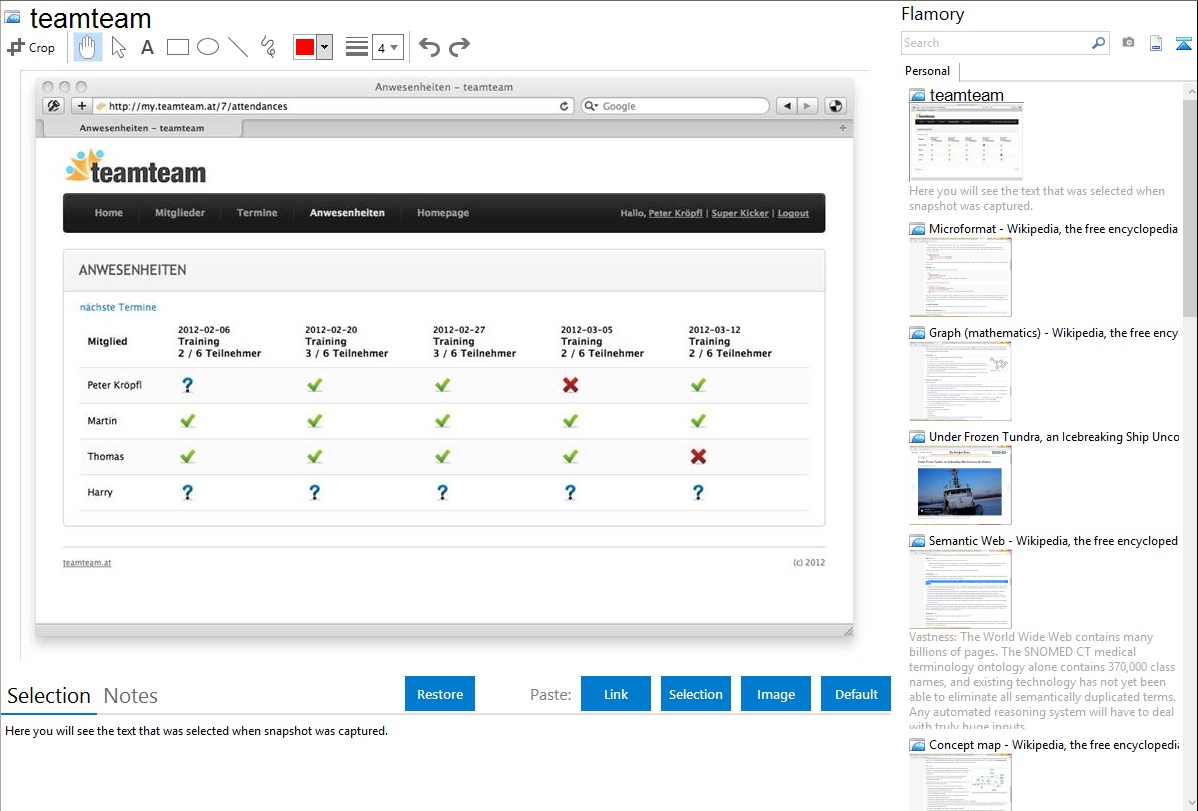1198x811 pixels.
Task: Click the blue upward arrow panel icon
Action: [x=1183, y=43]
